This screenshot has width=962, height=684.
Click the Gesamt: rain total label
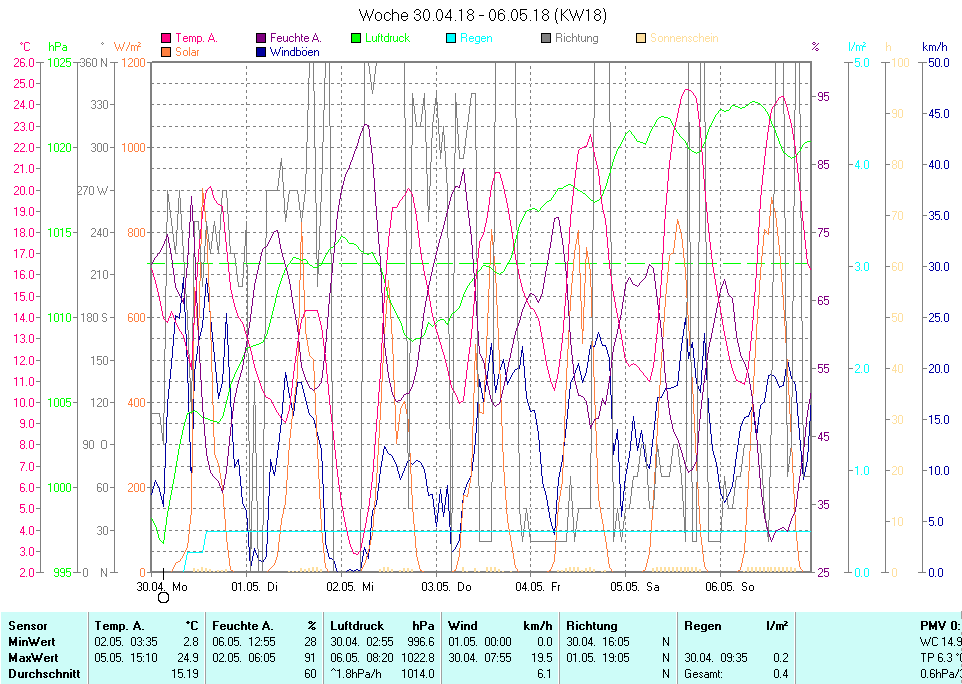tap(703, 674)
